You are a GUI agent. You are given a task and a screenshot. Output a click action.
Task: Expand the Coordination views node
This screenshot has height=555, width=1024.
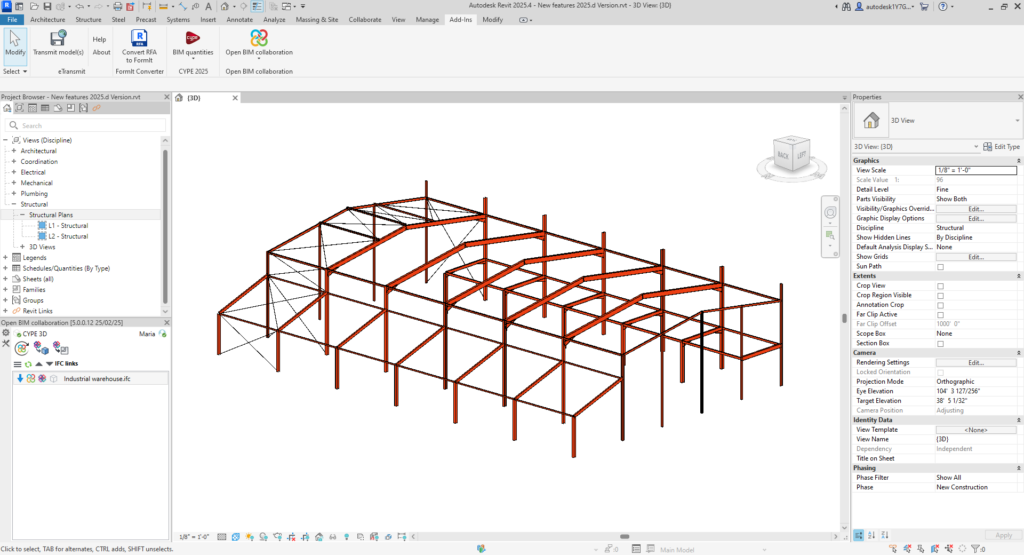point(14,161)
